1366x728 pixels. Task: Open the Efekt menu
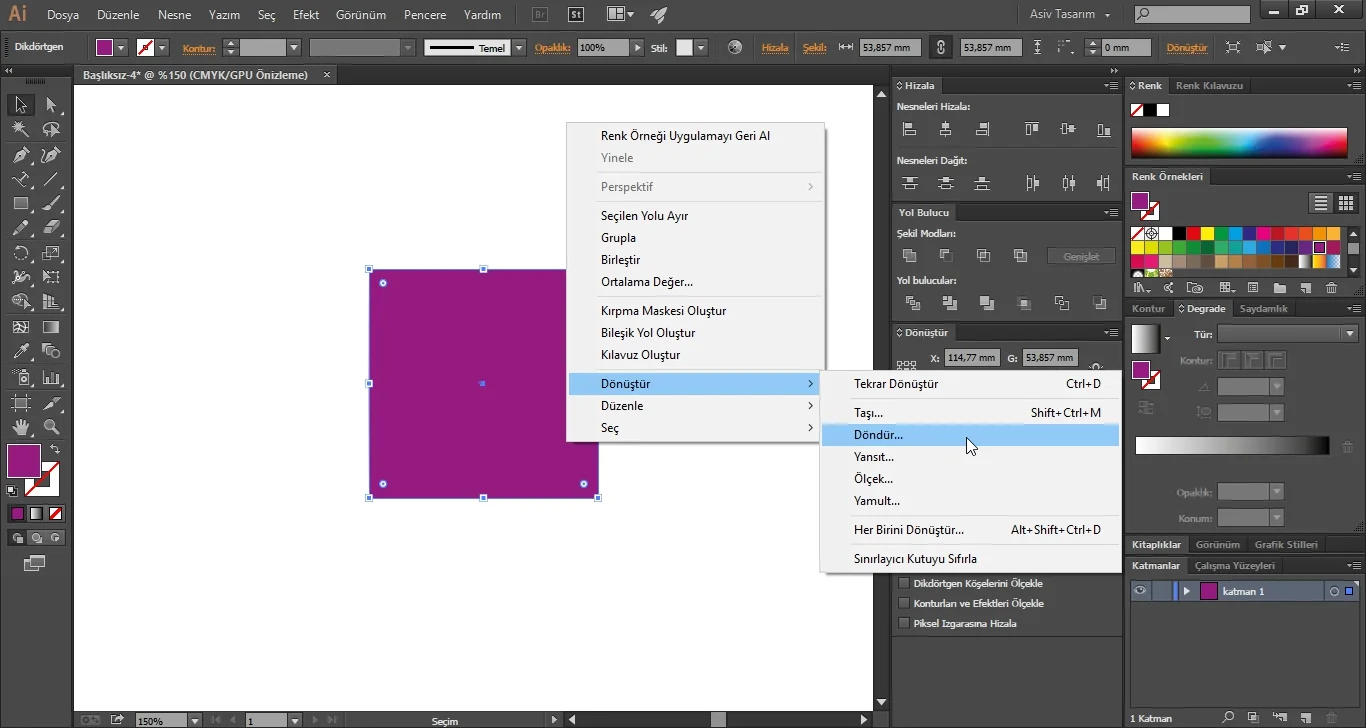(306, 15)
